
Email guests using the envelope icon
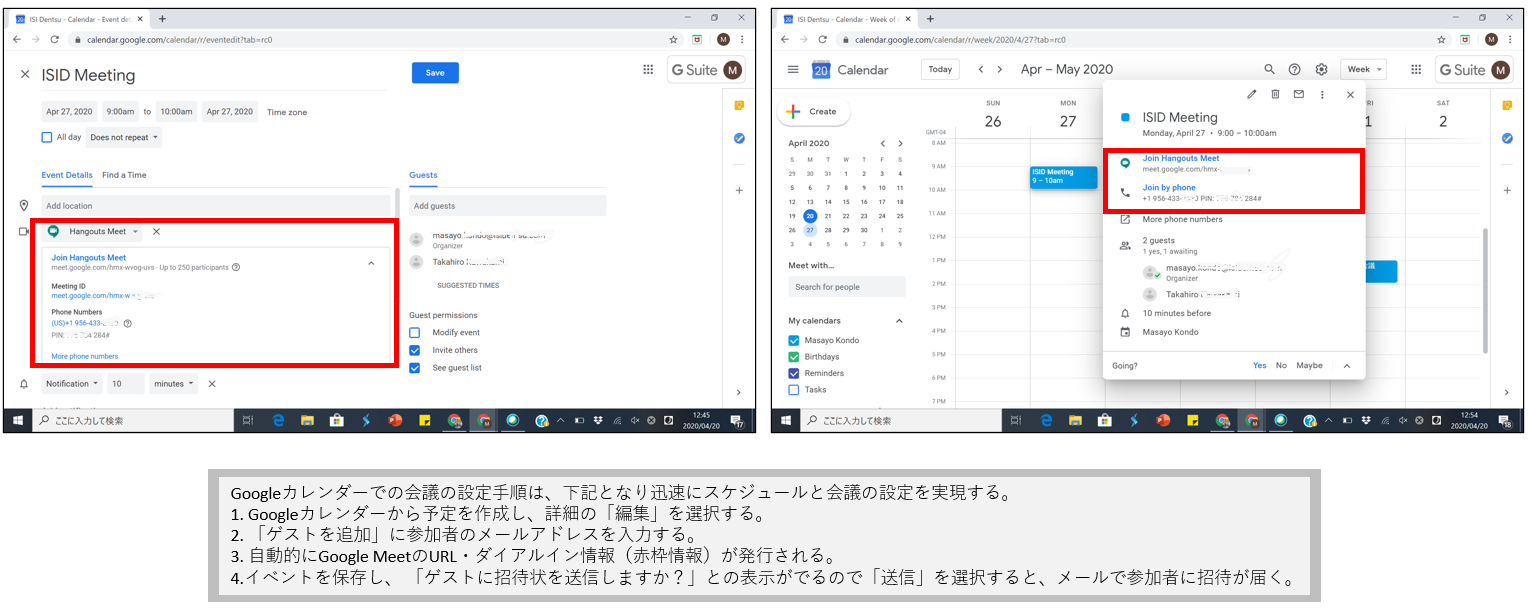[x=1299, y=94]
